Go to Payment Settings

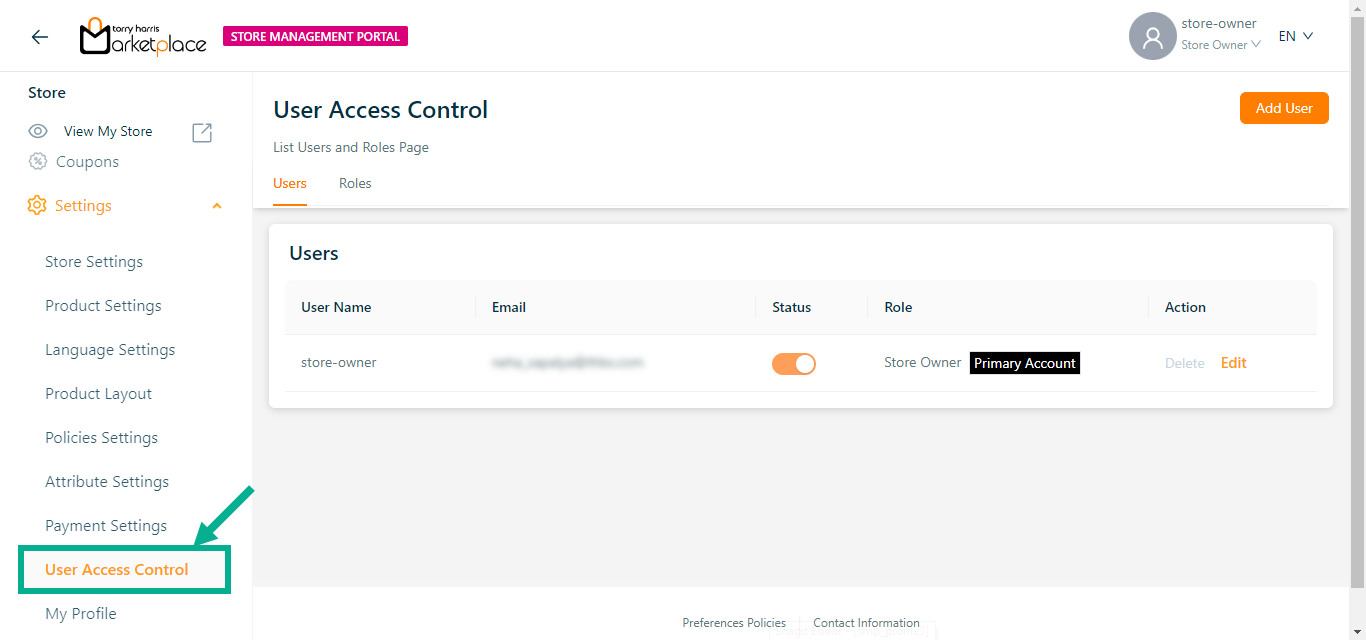click(106, 526)
